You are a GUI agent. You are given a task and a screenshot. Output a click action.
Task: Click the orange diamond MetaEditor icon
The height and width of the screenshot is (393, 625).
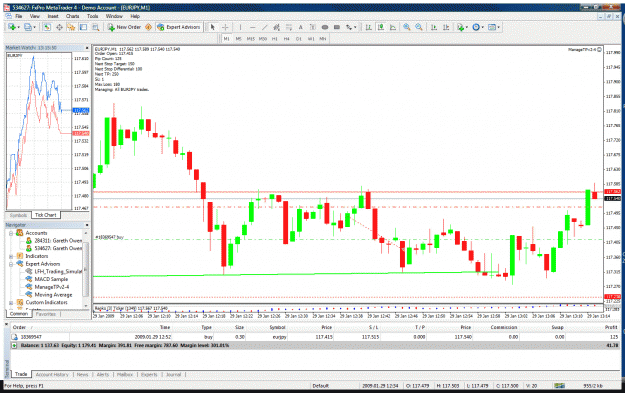[x=148, y=27]
